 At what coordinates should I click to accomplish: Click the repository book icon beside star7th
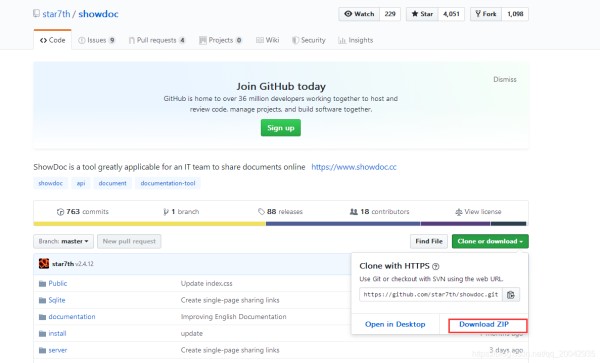coord(36,14)
